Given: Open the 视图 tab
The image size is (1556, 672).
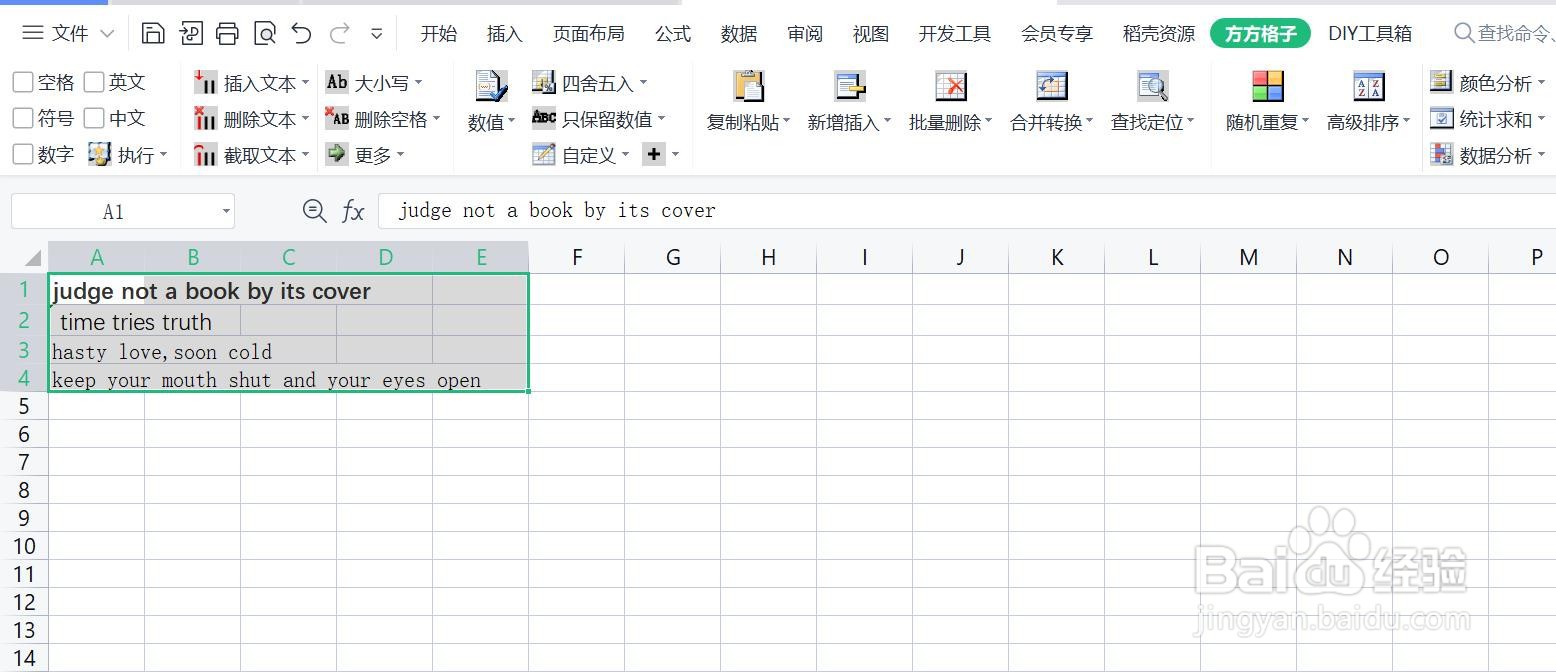Looking at the screenshot, I should pos(870,33).
